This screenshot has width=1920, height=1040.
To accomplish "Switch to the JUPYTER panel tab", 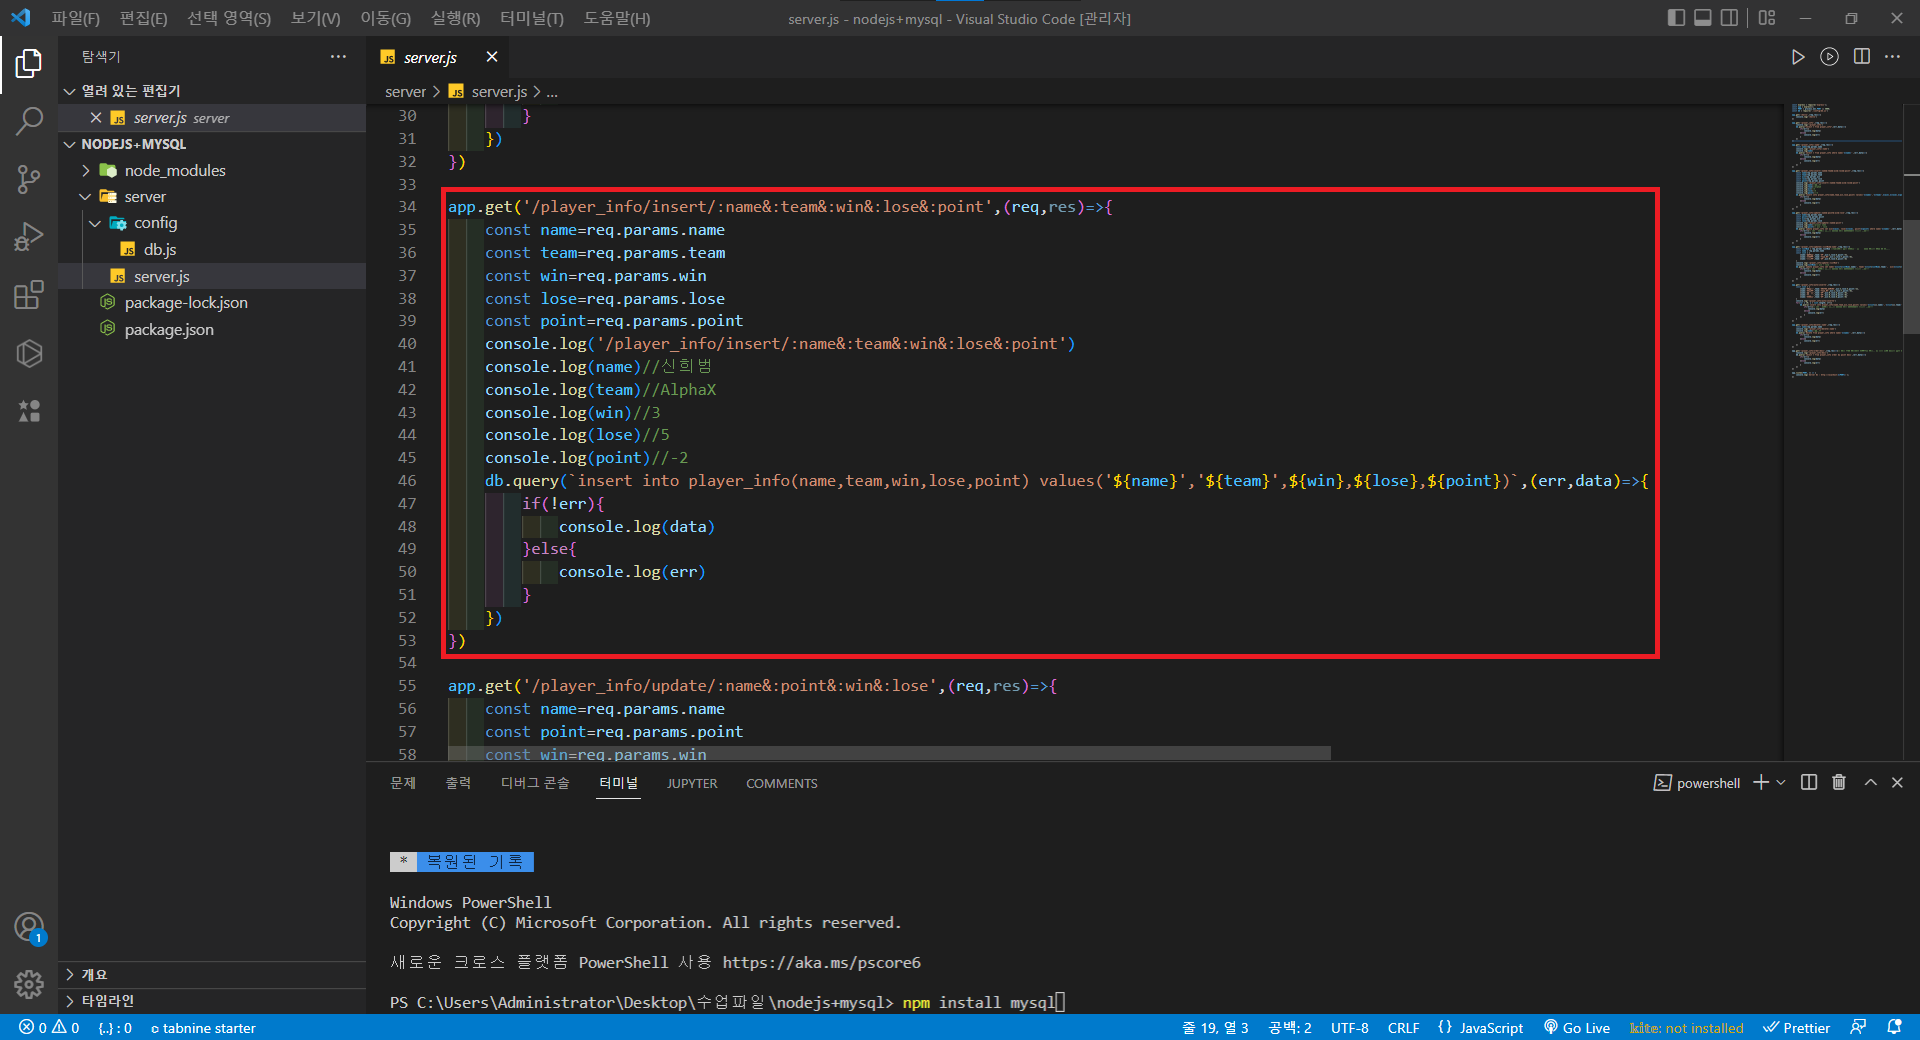I will click(692, 783).
